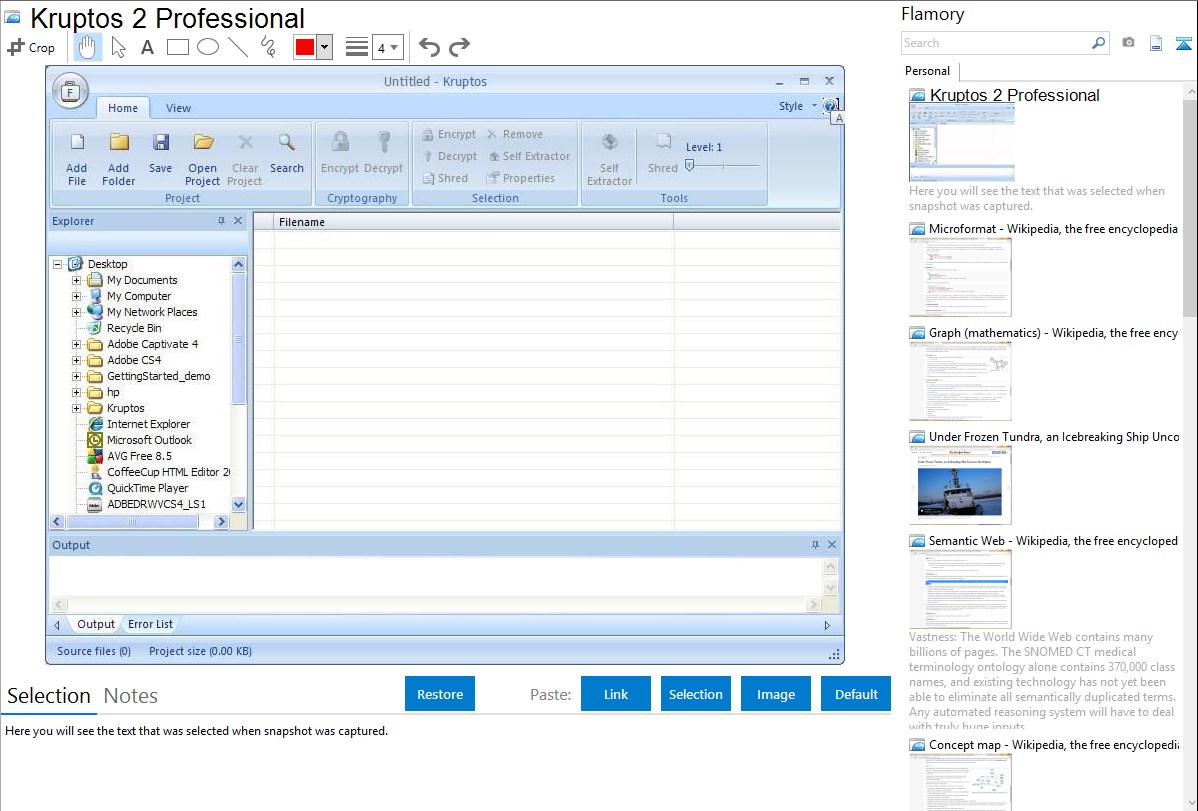
Task: Select the straight line tool
Action: [238, 47]
